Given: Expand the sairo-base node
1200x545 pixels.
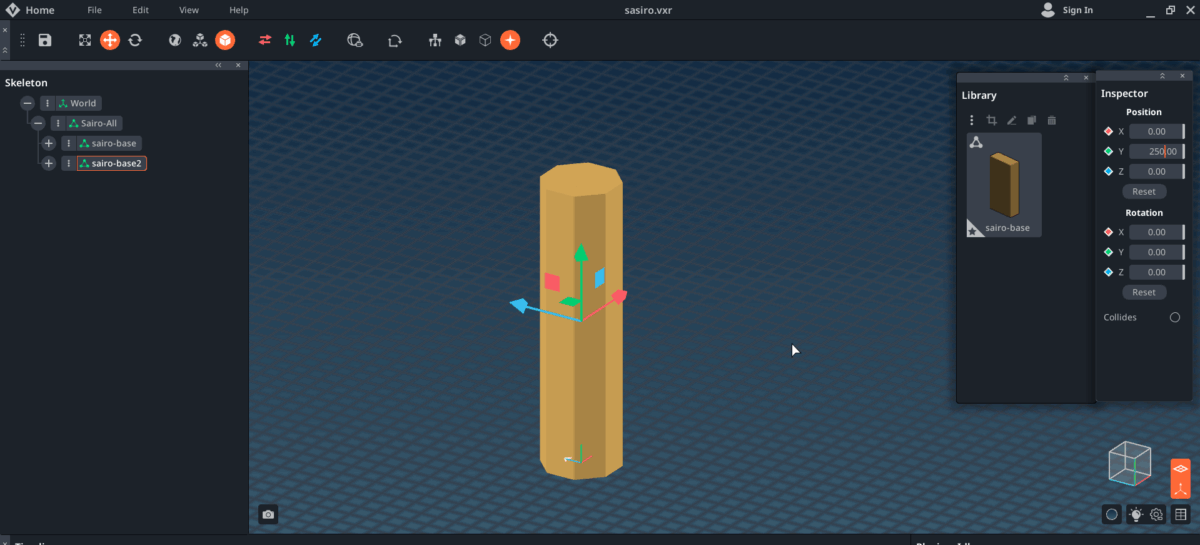Looking at the screenshot, I should pos(48,143).
